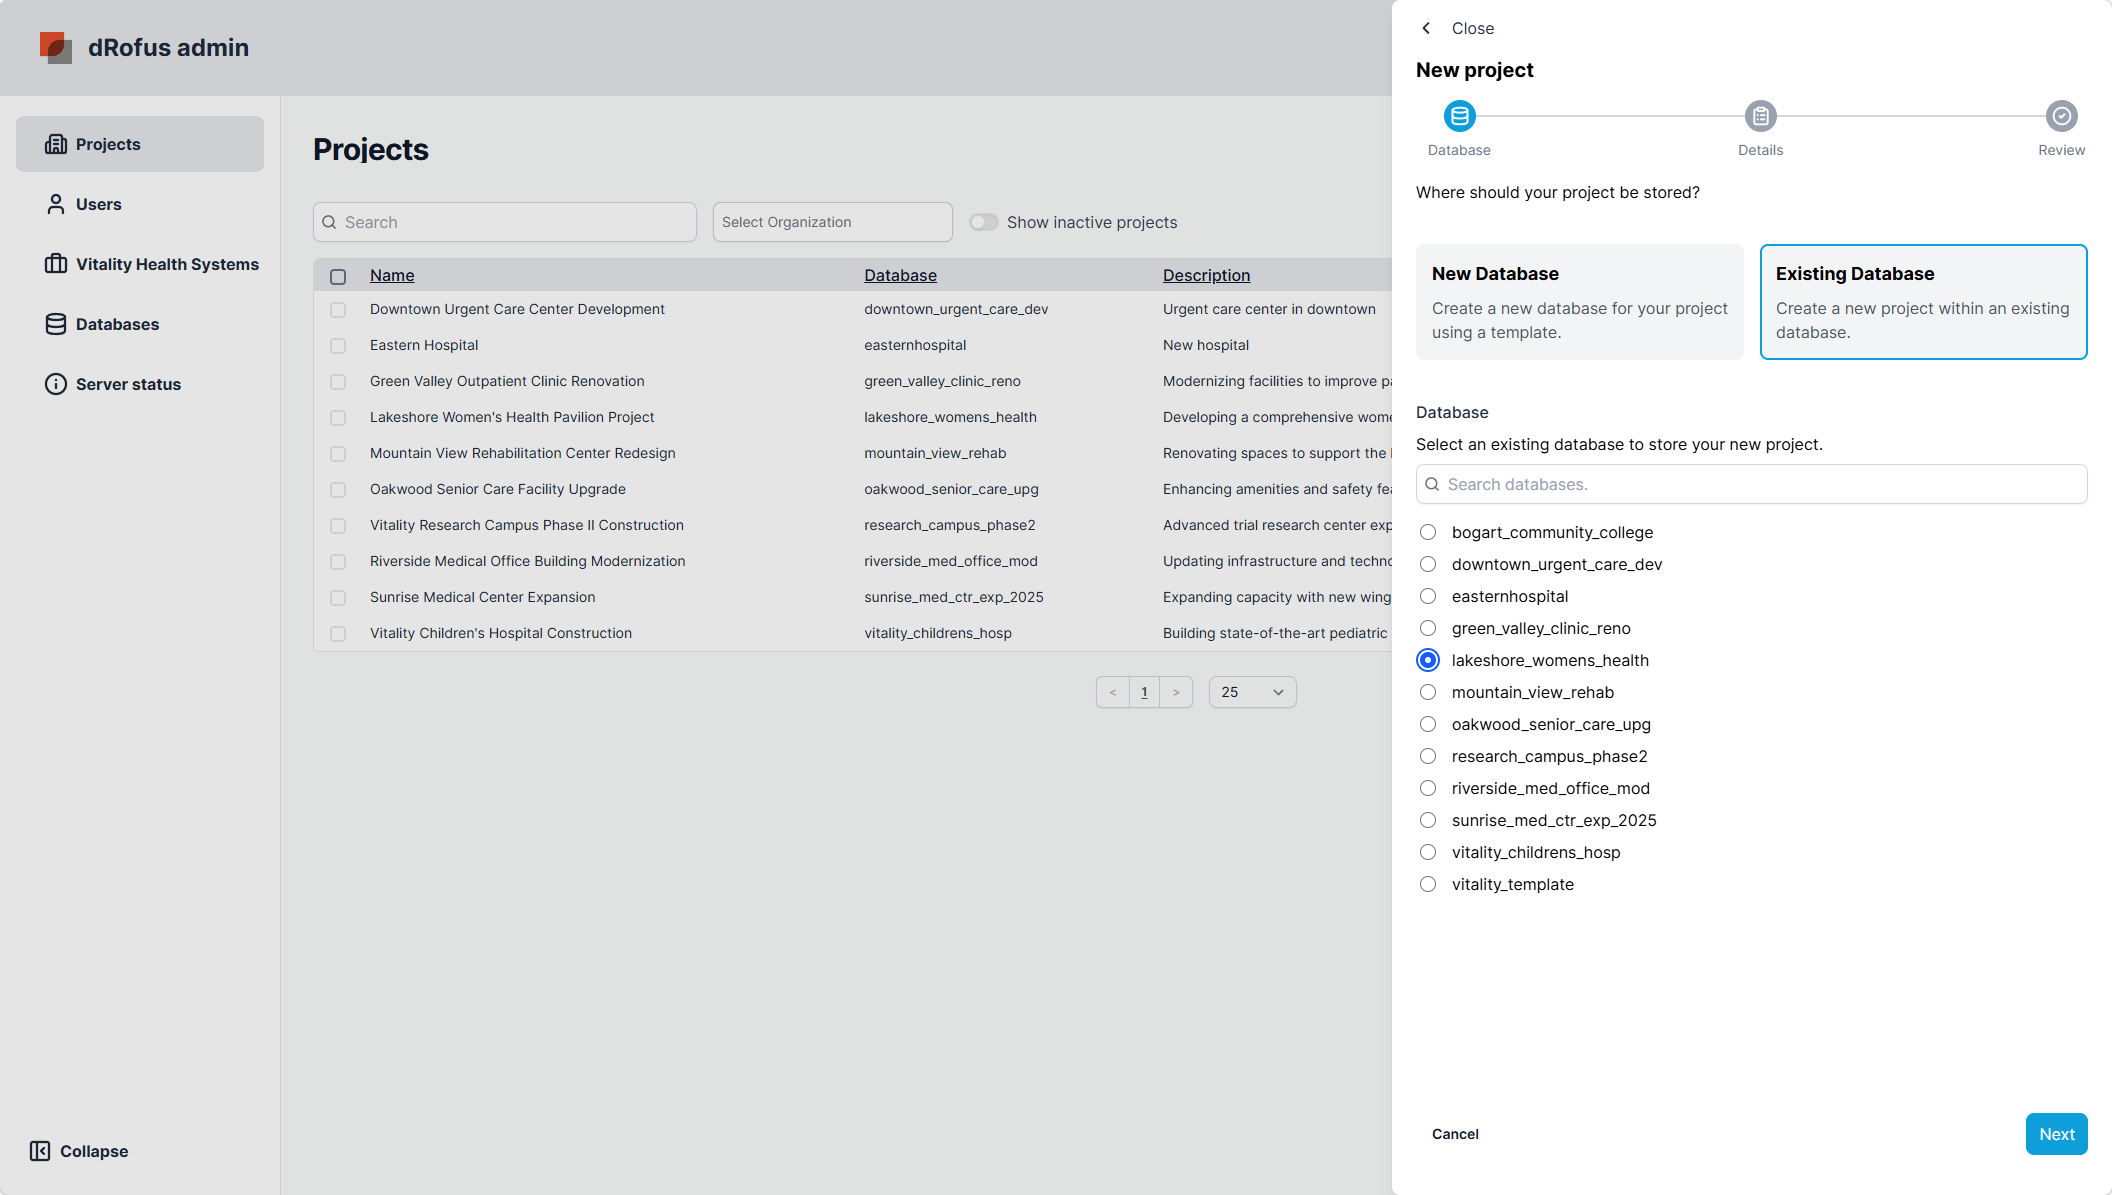Sort table by Description column header
The height and width of the screenshot is (1195, 2112).
1206,275
